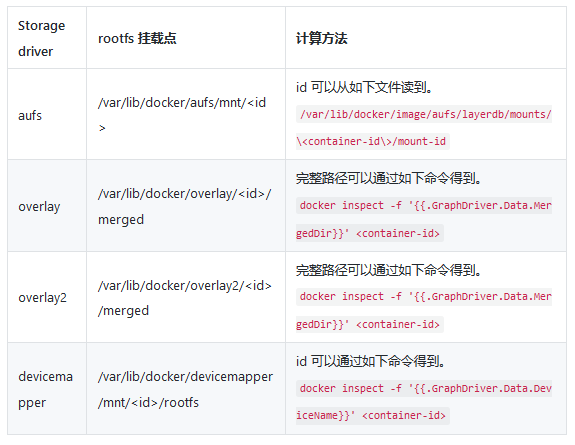Select overlay row text 完整路径可以通过如下命令得到

(x=389, y=178)
